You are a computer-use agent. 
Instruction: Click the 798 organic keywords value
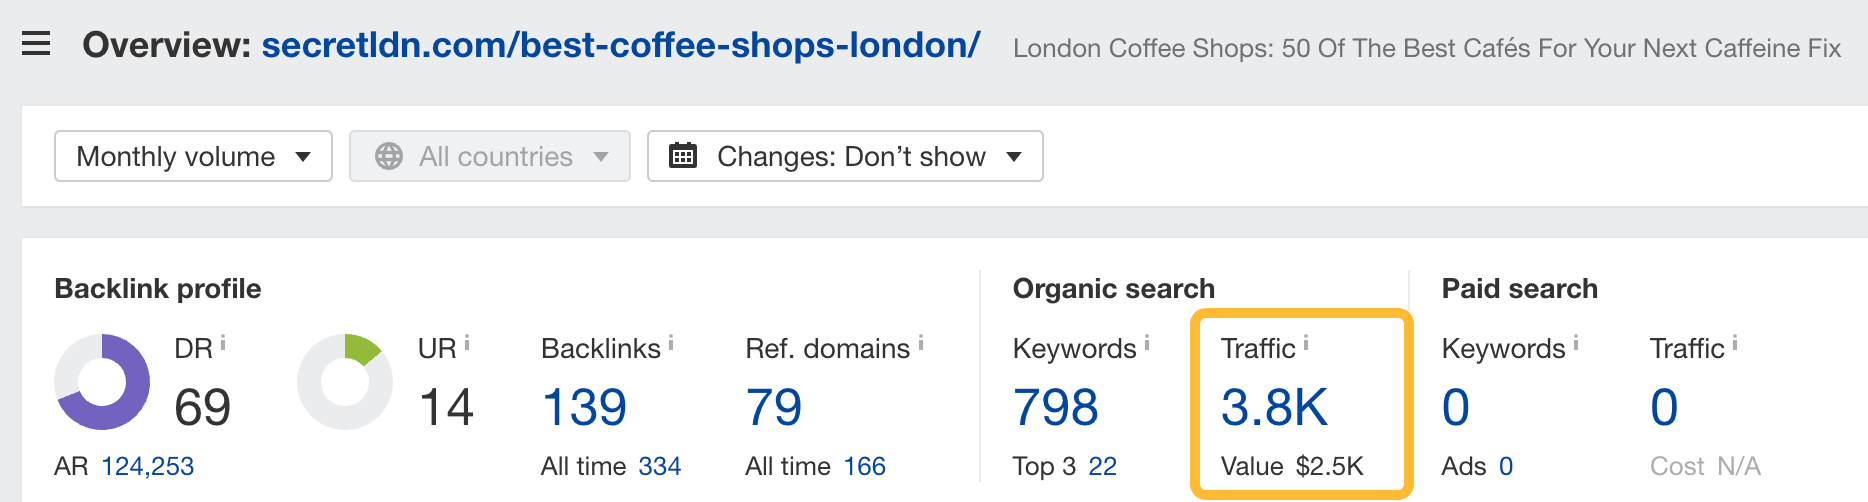click(x=1056, y=407)
